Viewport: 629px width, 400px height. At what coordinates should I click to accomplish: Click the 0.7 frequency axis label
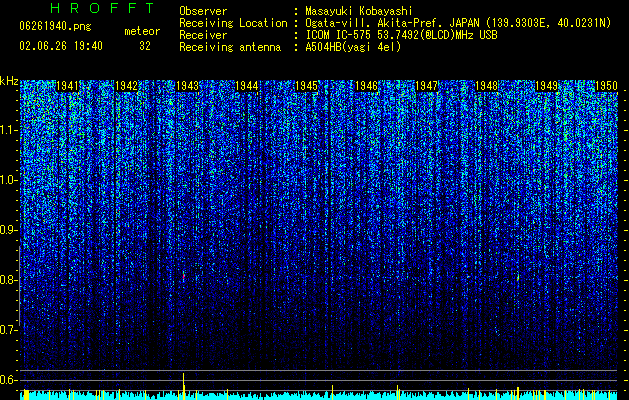tap(9, 330)
